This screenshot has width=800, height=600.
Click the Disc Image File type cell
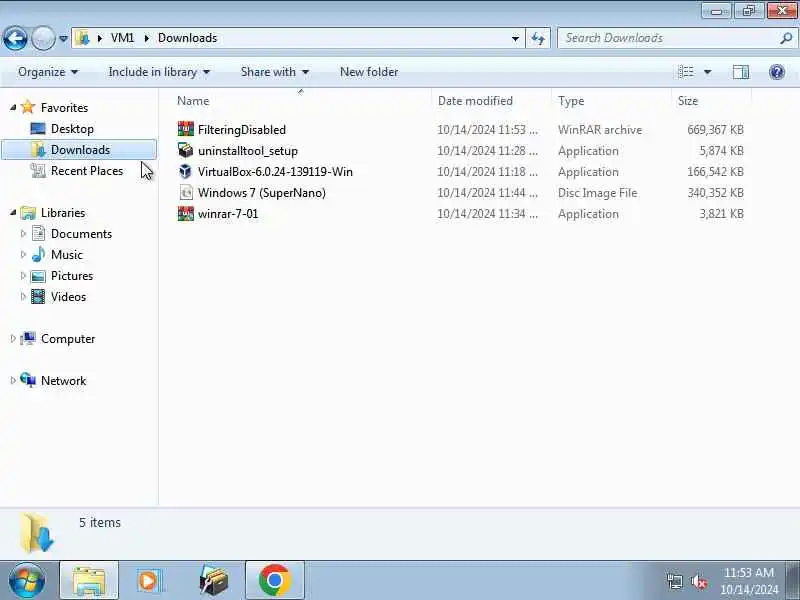pyautogui.click(x=597, y=193)
